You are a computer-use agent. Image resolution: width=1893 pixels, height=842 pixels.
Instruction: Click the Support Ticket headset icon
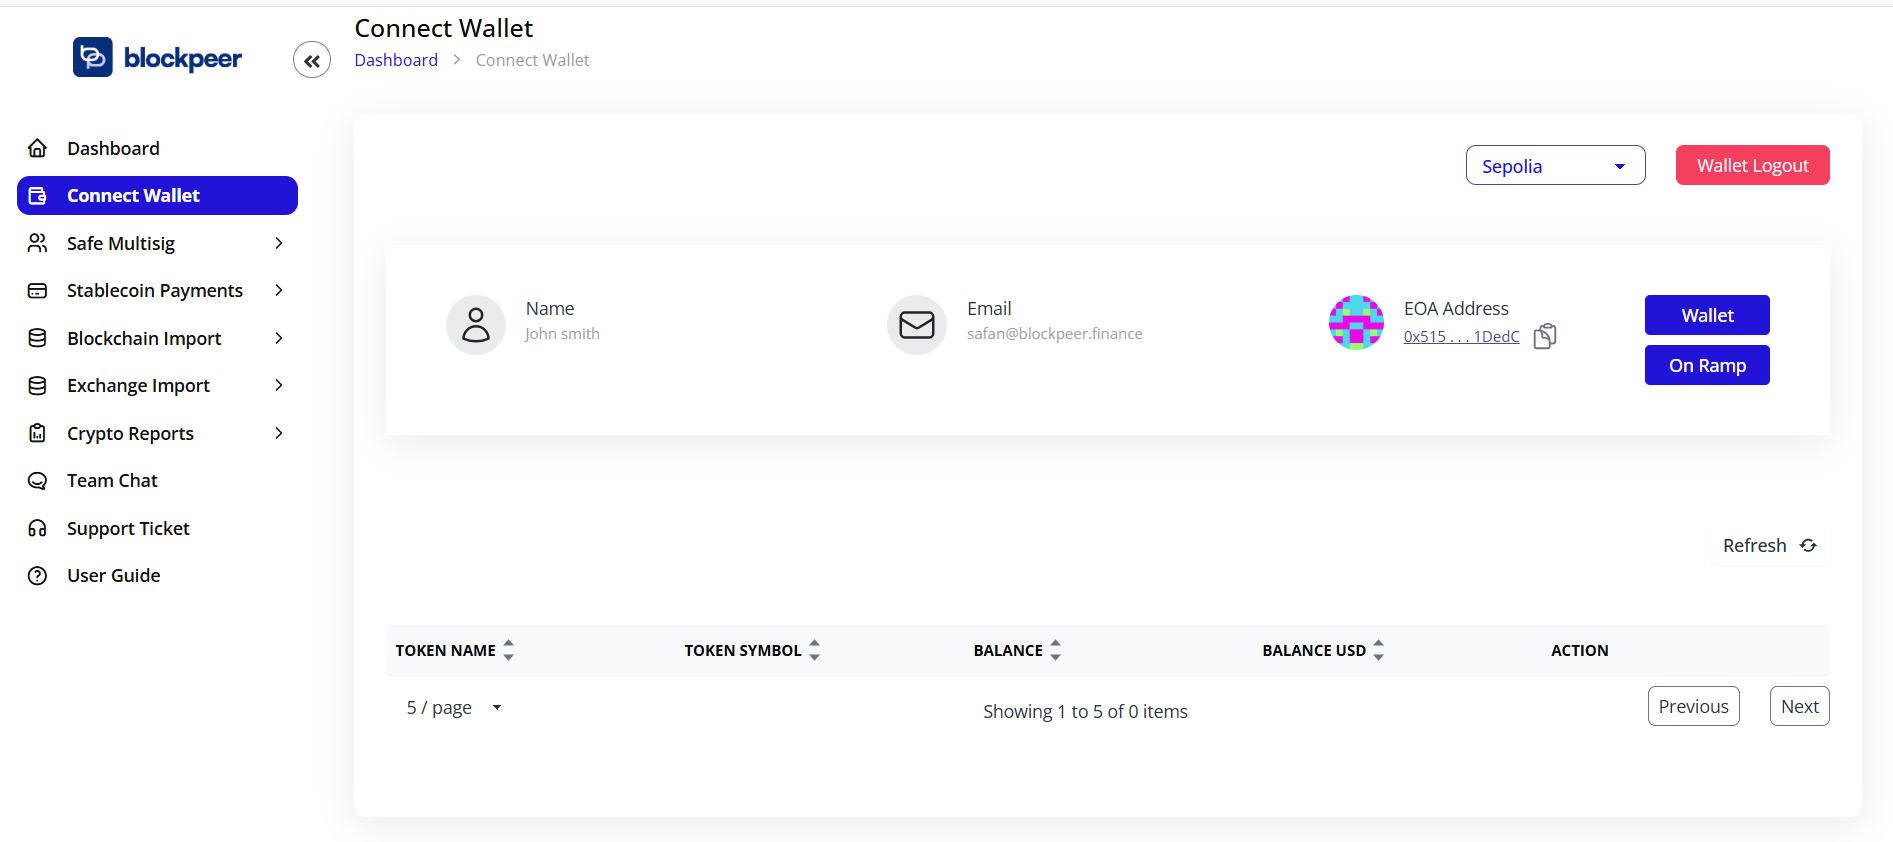38,529
